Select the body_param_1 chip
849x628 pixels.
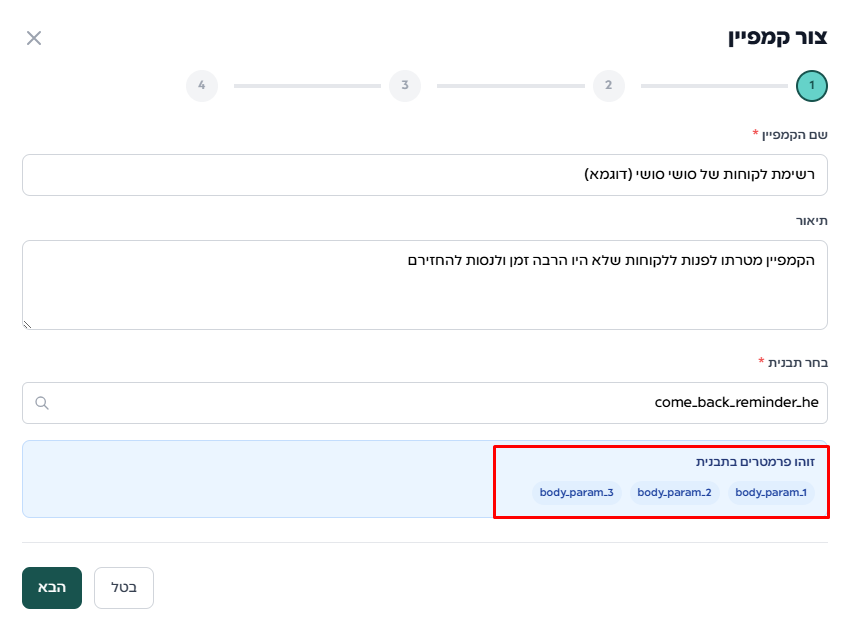point(771,493)
